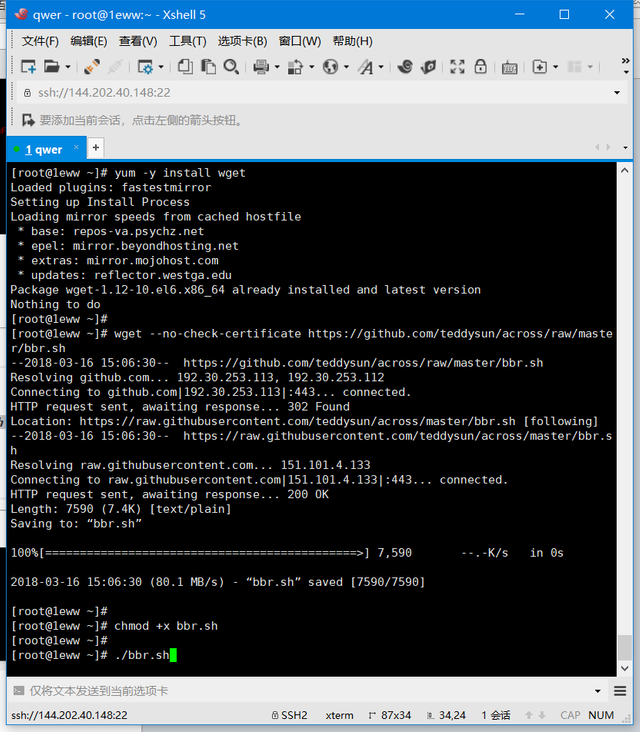
Task: Click the xterm status bar entry
Action: pos(339,716)
